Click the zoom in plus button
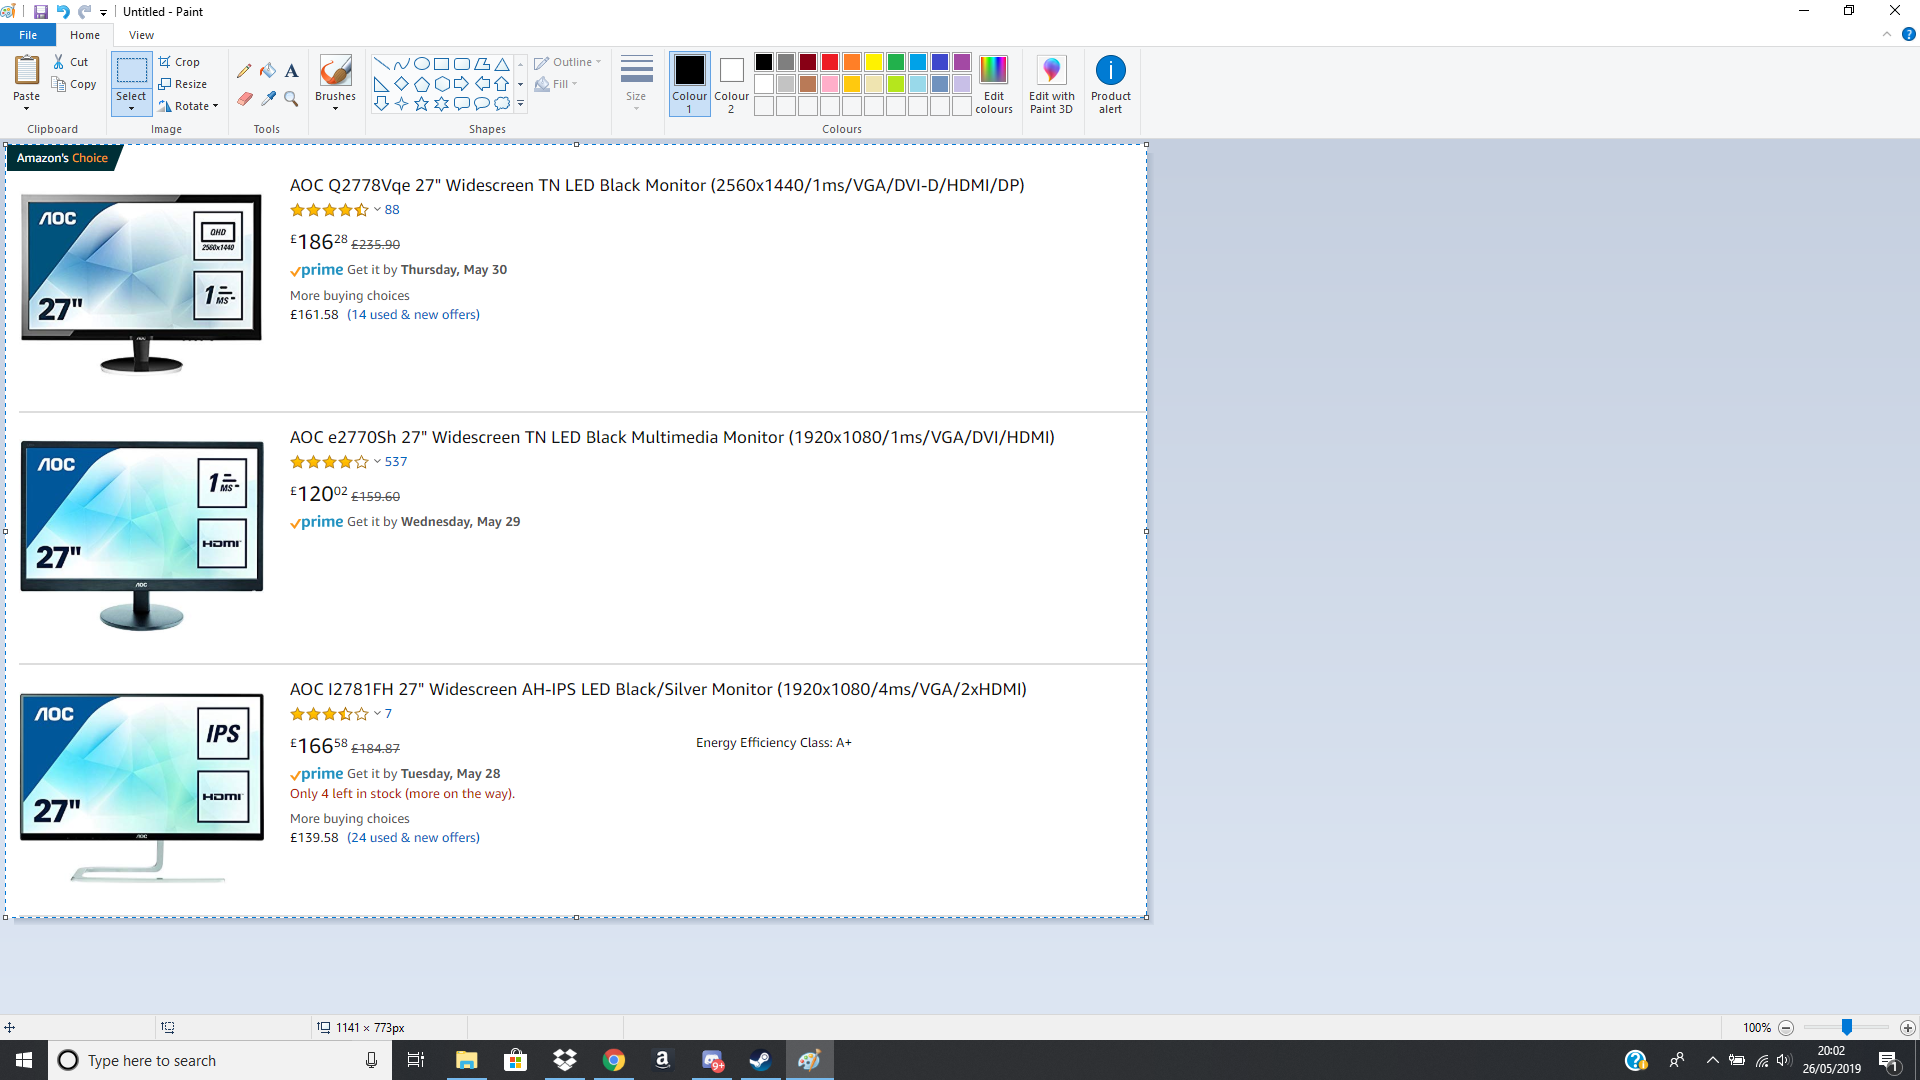The height and width of the screenshot is (1080, 1920). 1908,1028
